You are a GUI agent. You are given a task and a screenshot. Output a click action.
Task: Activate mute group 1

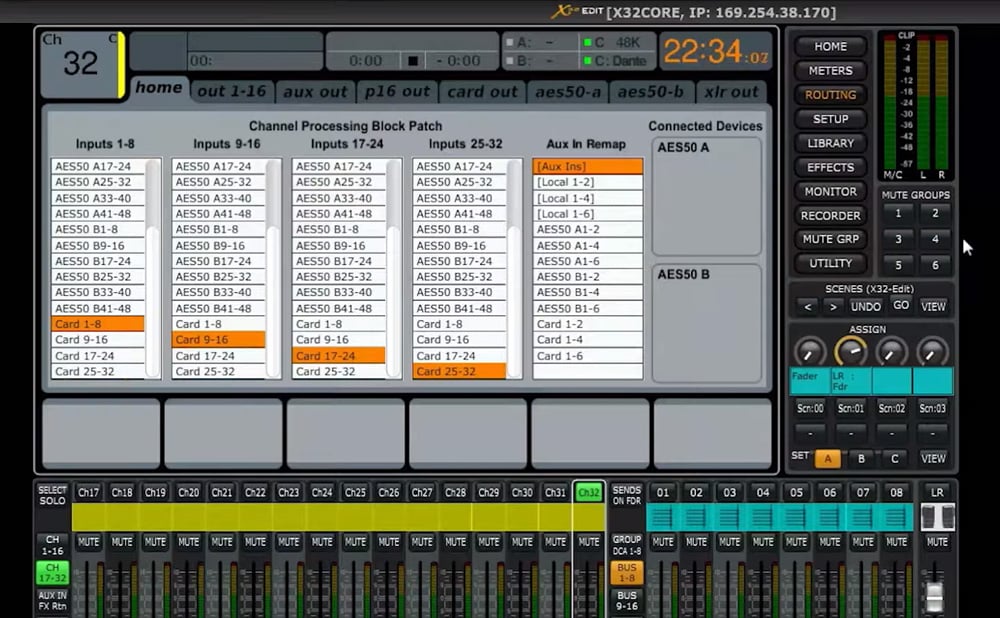click(898, 215)
